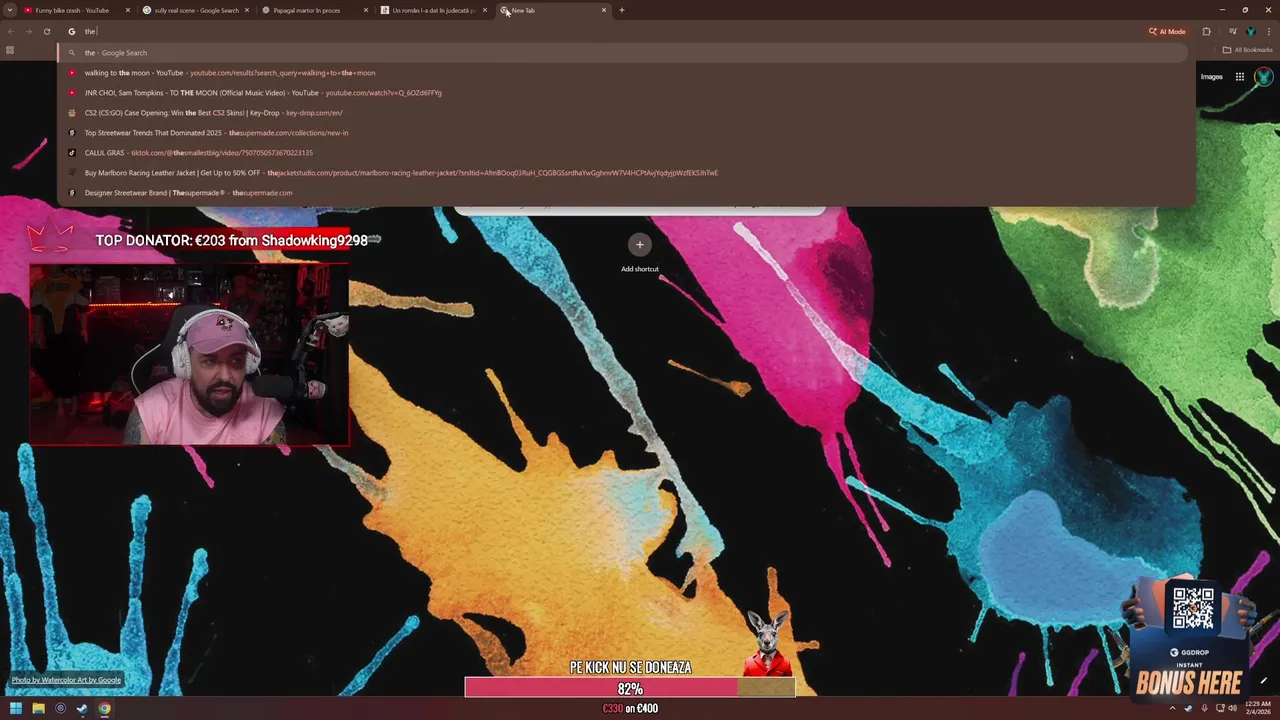This screenshot has width=1280, height=720.
Task: Open the All Bookmarks folder
Action: pos(1248,50)
